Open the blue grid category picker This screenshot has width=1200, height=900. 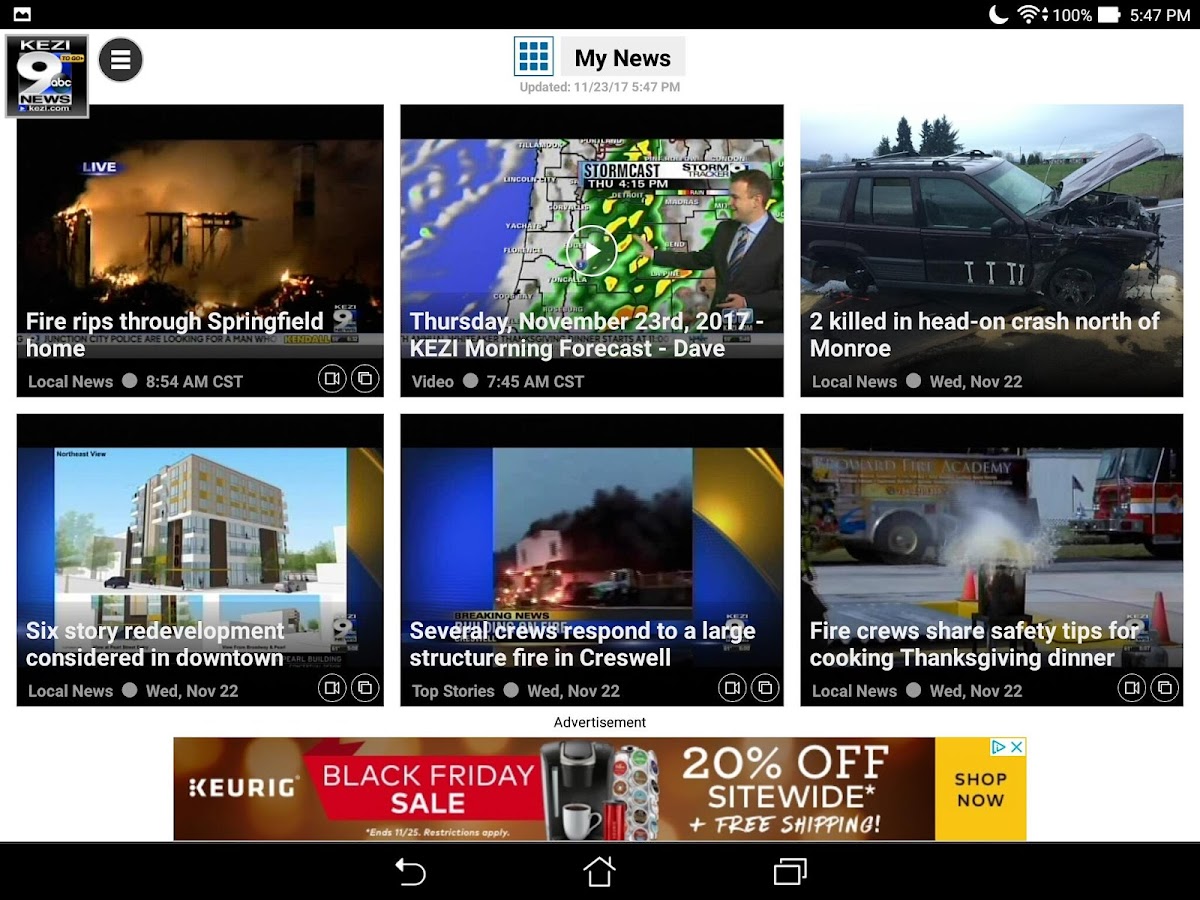tap(533, 57)
